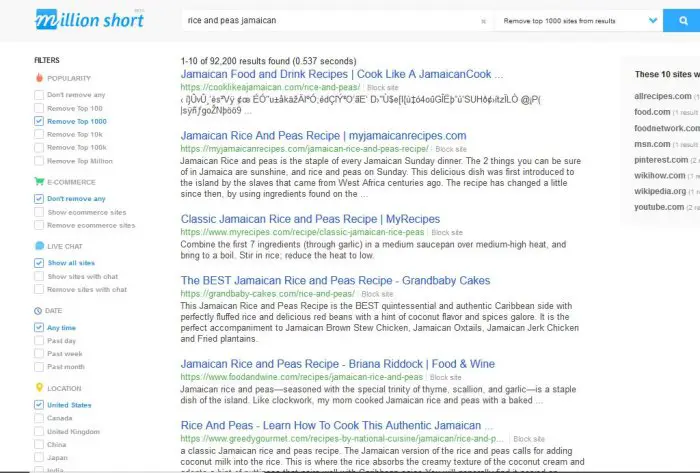Block site for grandbaby-cakes.com
Screen dimensions: 700x473
click(377, 294)
